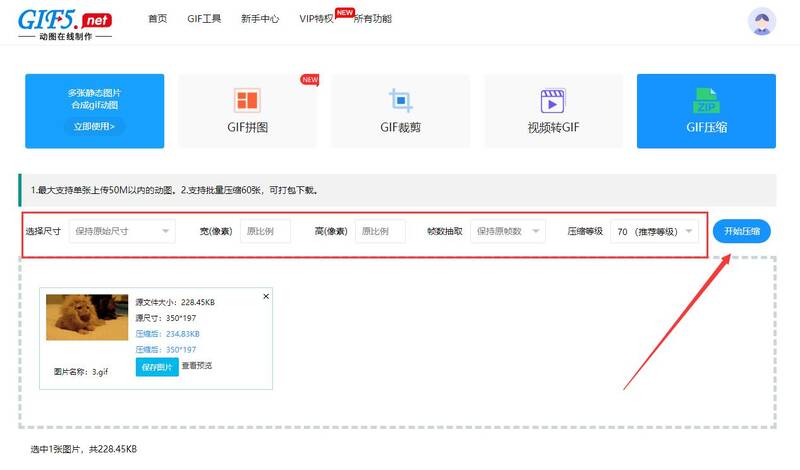Open the GIF工具 menu
800x470 pixels.
coord(204,19)
